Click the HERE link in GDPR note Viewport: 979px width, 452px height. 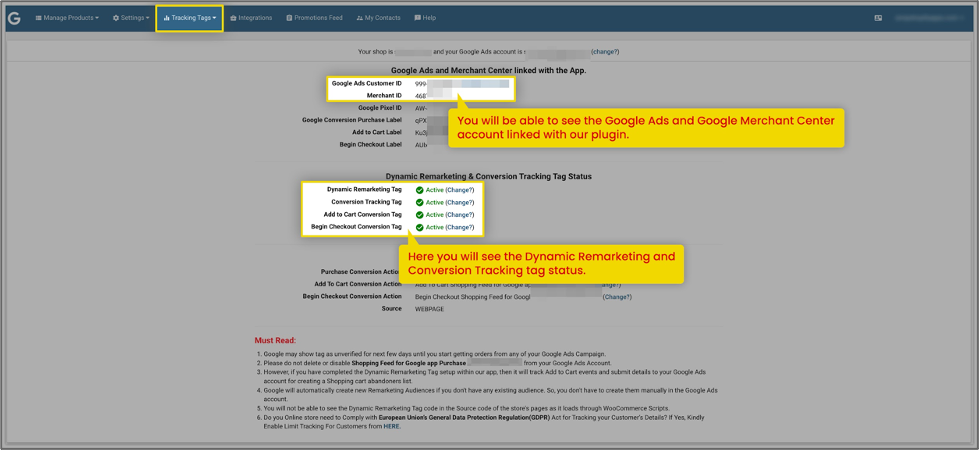pyautogui.click(x=391, y=426)
